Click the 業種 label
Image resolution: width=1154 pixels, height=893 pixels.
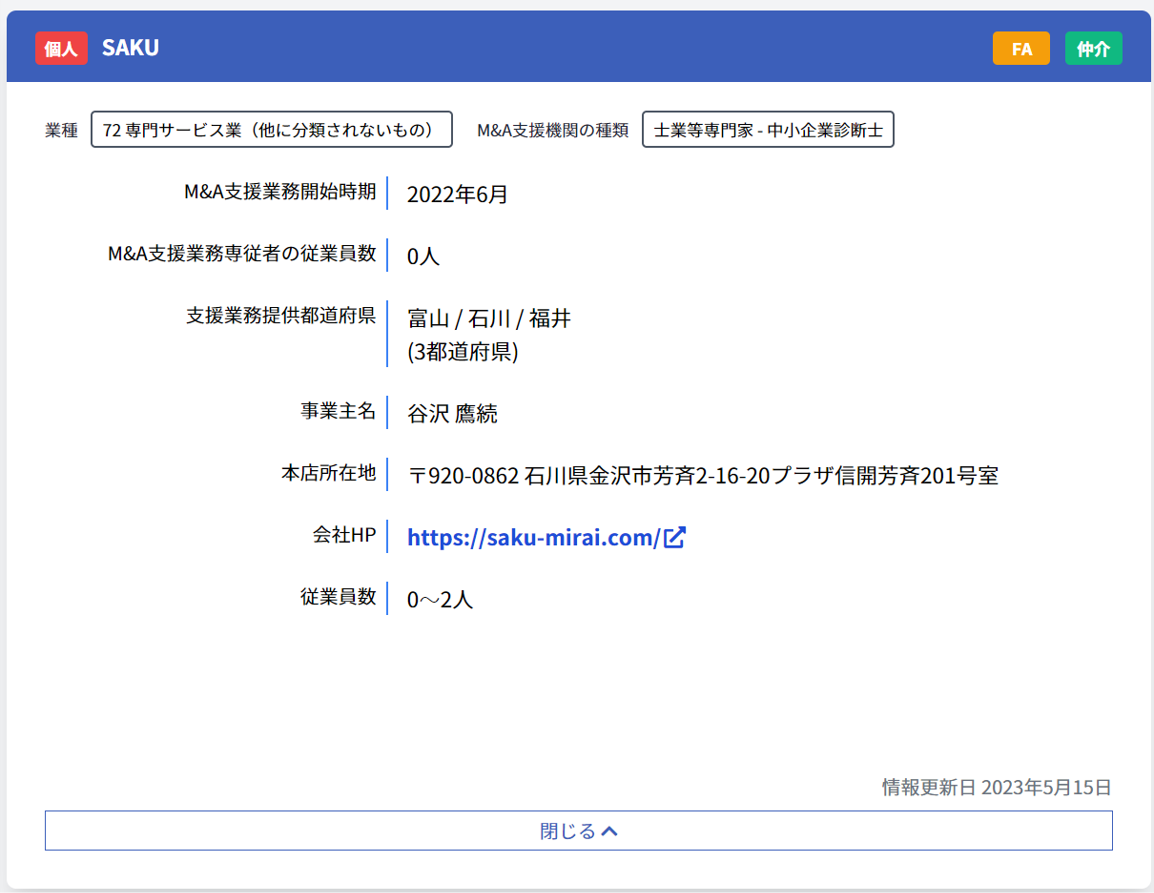pyautogui.click(x=61, y=130)
